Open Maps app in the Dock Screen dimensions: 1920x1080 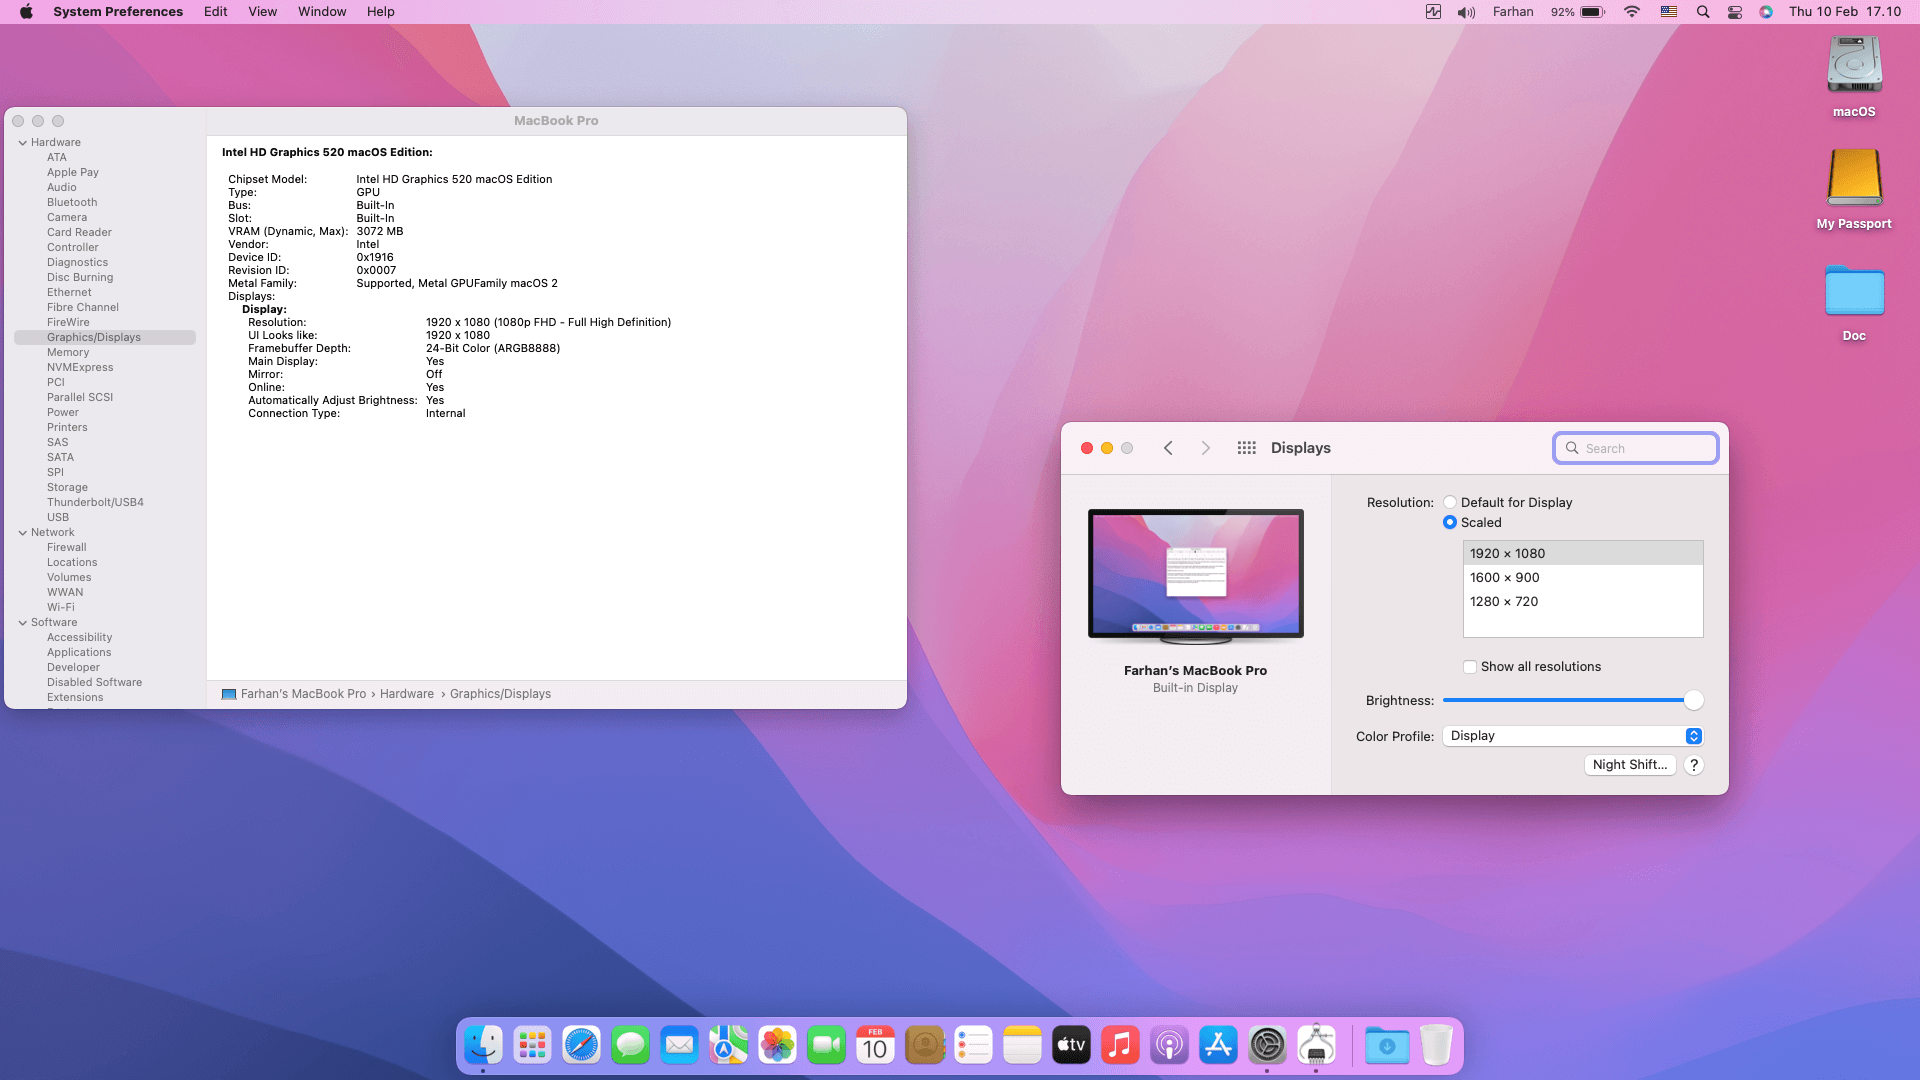[729, 1046]
